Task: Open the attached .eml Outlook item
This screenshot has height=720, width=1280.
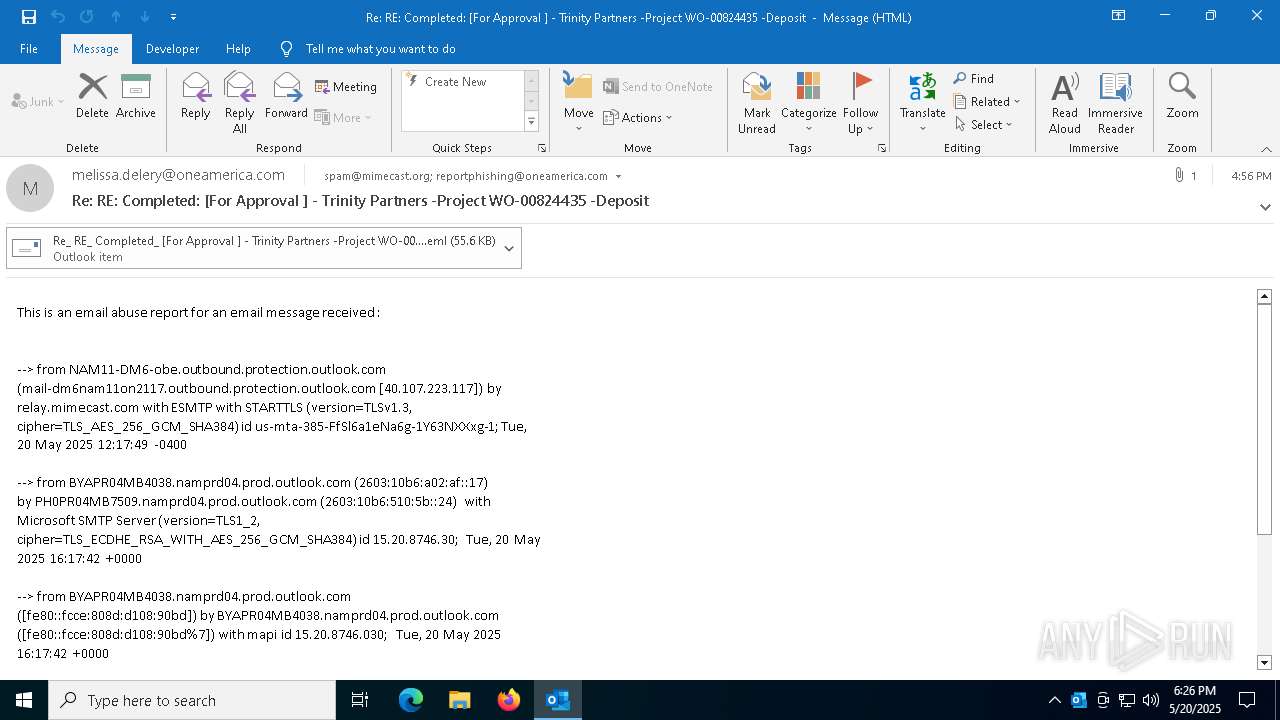Action: click(x=254, y=248)
